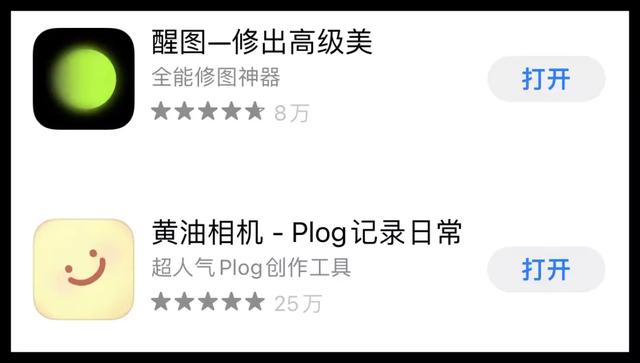The image size is (640, 363).
Task: Open the 醒图—修出高级美 title
Action: 262,42
